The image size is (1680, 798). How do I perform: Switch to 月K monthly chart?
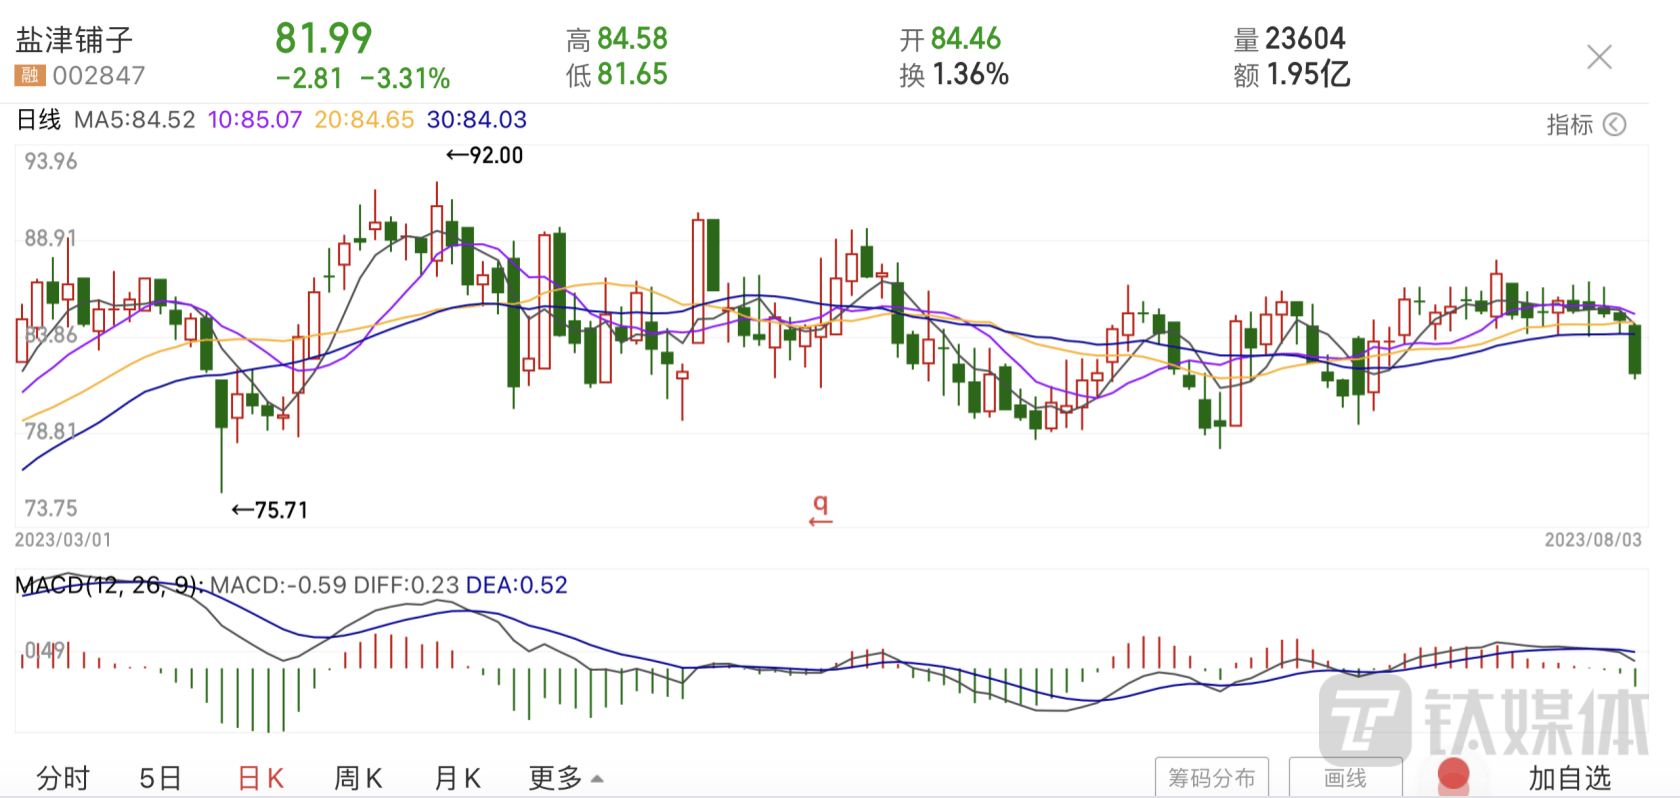(x=457, y=778)
